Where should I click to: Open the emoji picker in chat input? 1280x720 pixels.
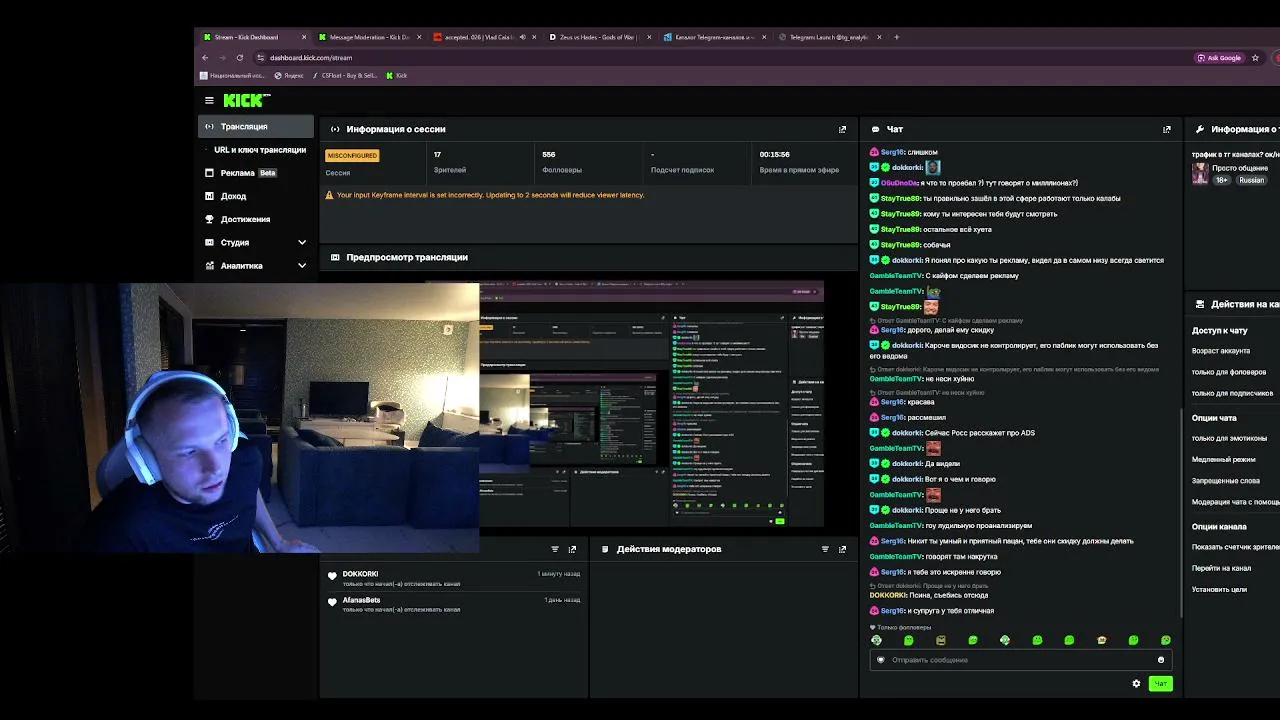[1161, 660]
